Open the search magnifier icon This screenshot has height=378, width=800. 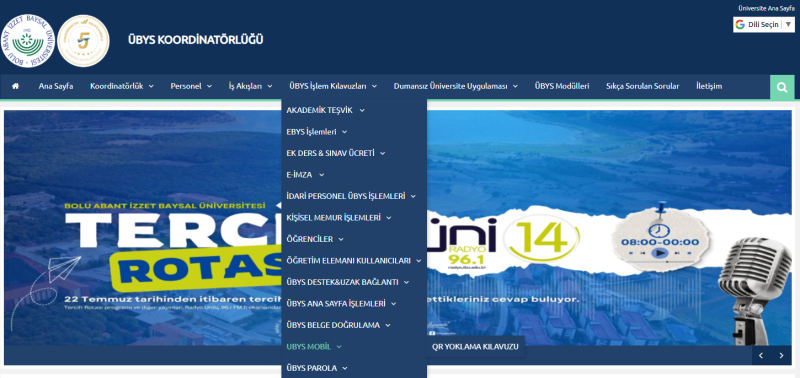pyautogui.click(x=782, y=87)
